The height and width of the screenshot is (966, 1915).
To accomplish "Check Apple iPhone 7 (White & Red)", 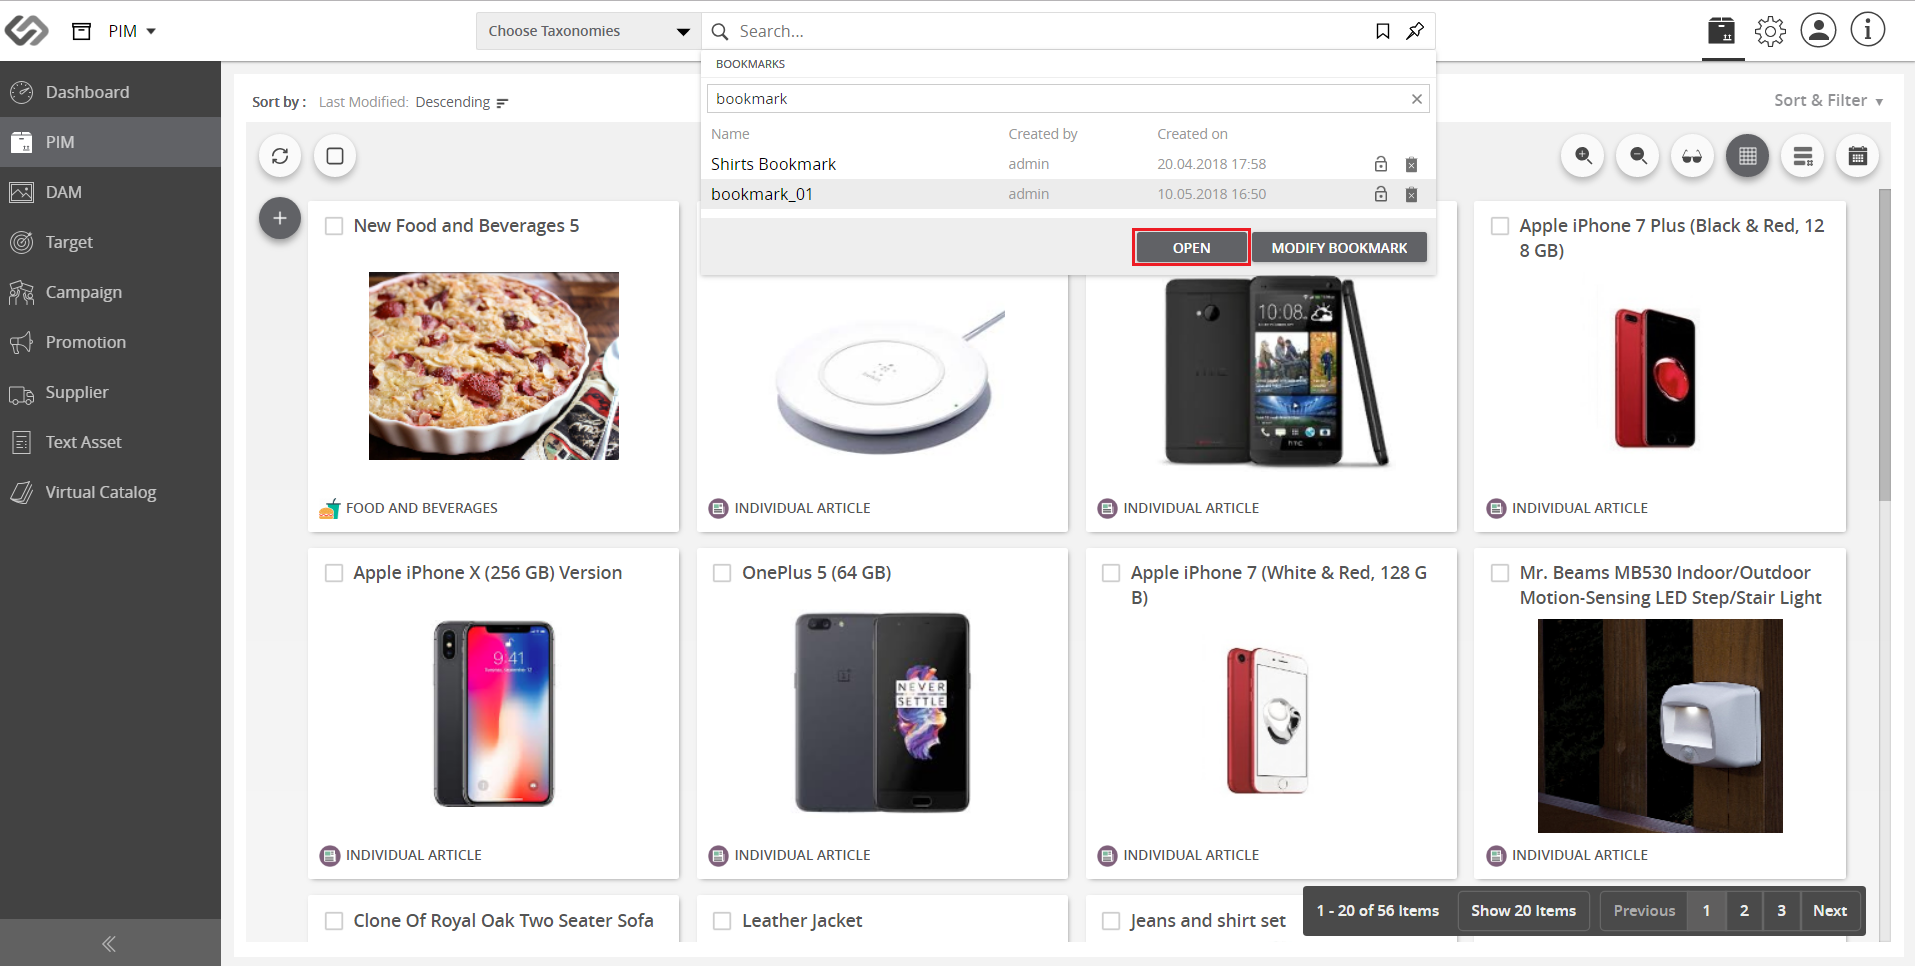I will point(1111,573).
